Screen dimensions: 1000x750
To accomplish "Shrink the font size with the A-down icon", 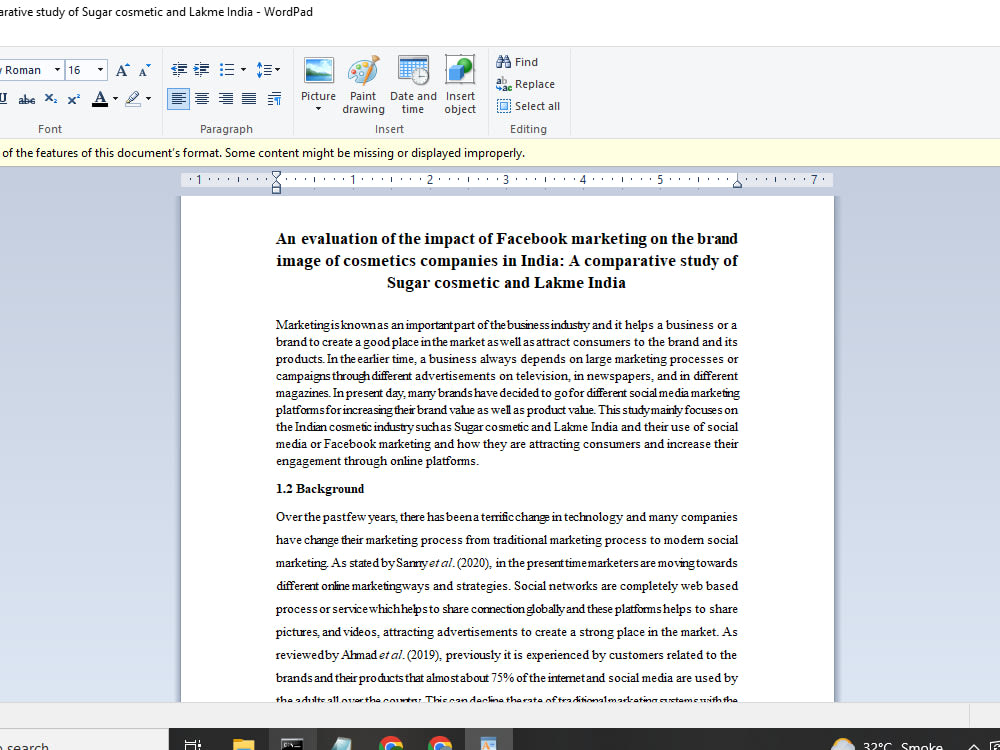I will pyautogui.click(x=145, y=70).
